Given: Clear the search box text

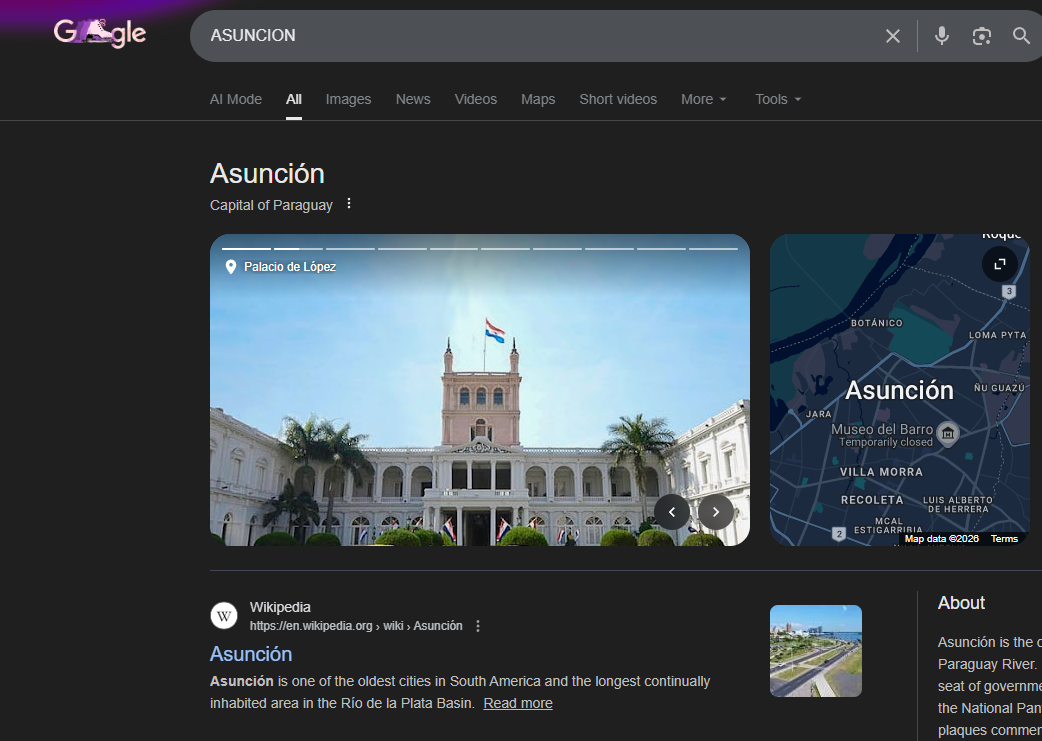Looking at the screenshot, I should 892,36.
